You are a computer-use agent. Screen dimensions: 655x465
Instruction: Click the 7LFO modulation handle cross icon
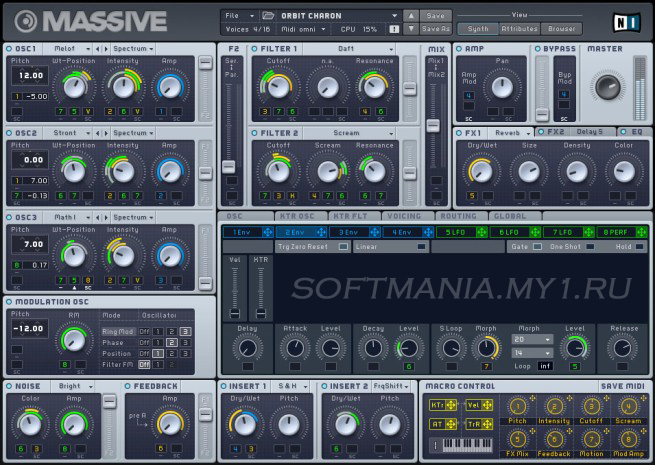coord(589,232)
